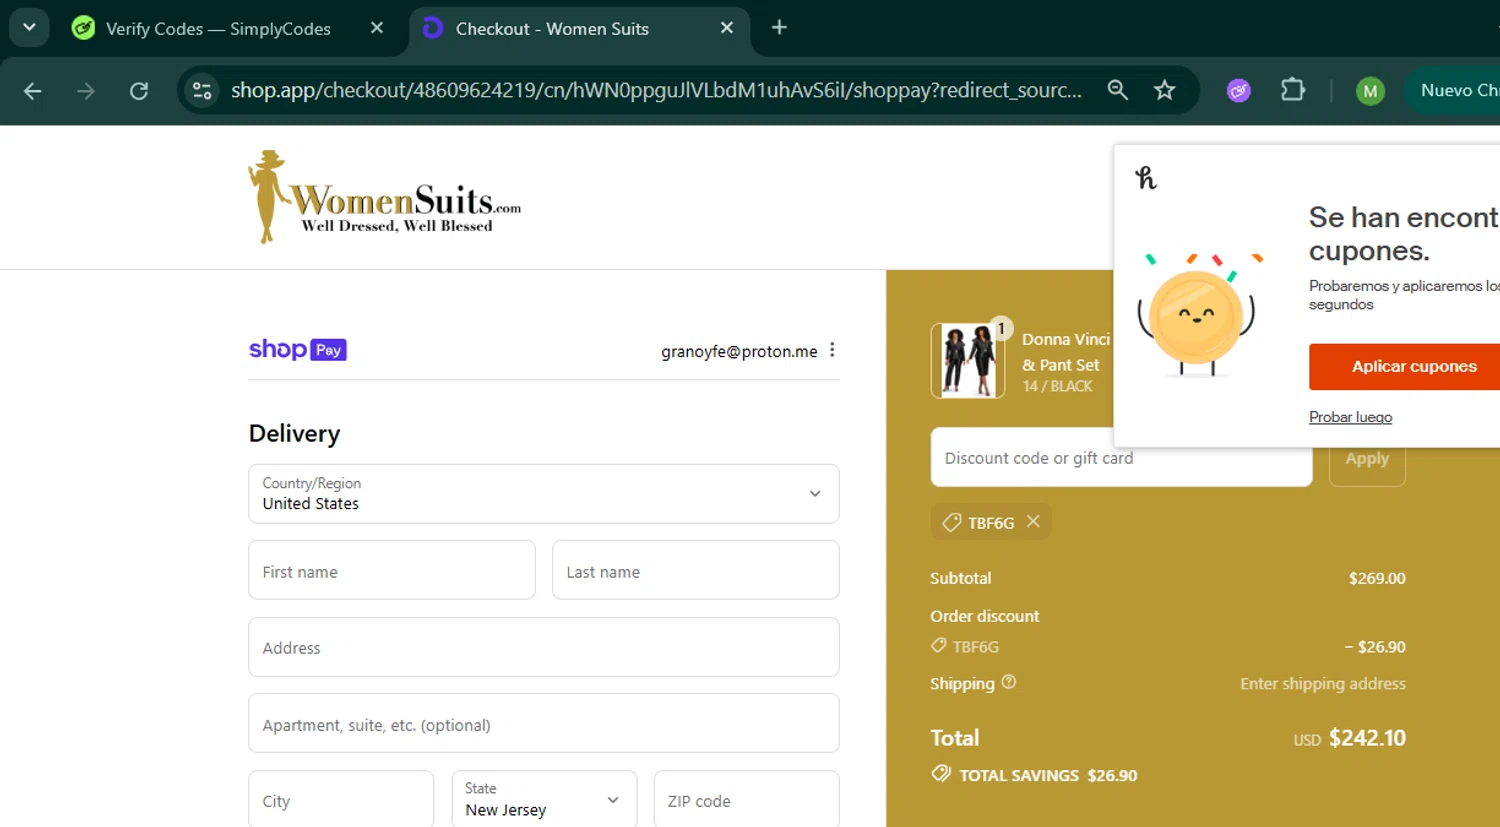Bookmark this page with star icon
Screen dimensions: 1500x827
[1165, 90]
